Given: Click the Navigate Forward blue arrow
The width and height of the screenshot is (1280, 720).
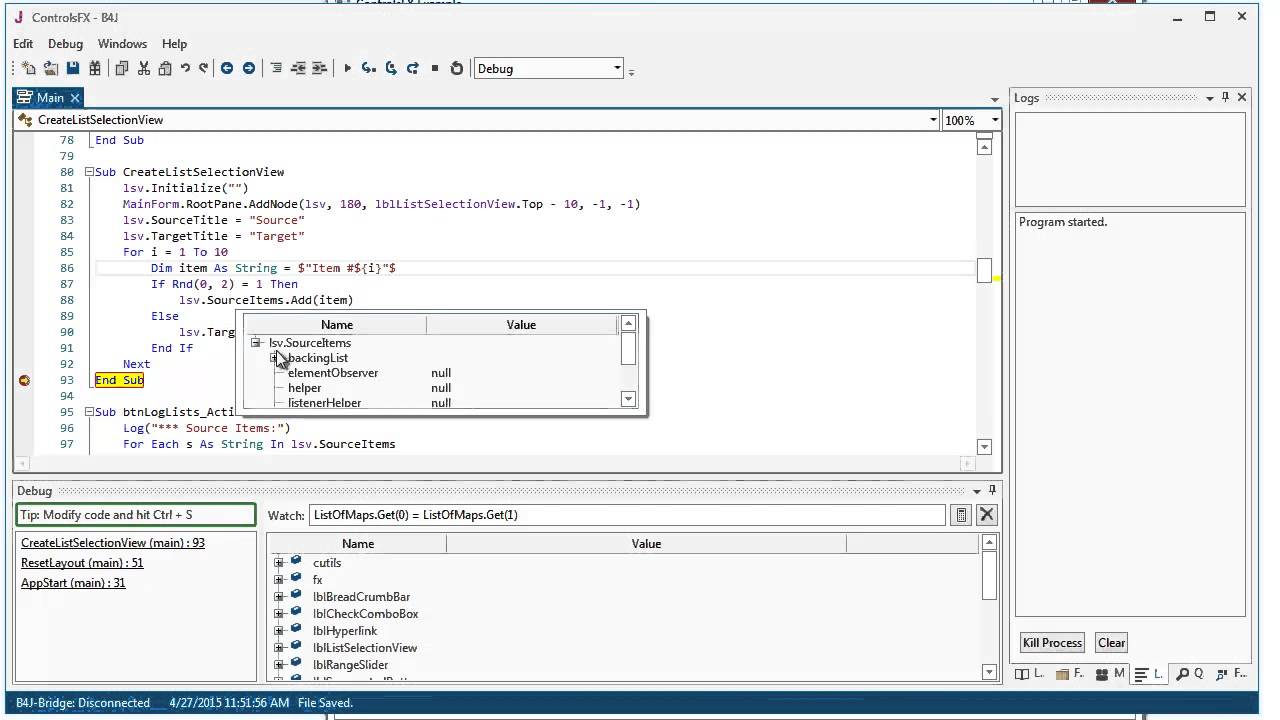Looking at the screenshot, I should [249, 68].
